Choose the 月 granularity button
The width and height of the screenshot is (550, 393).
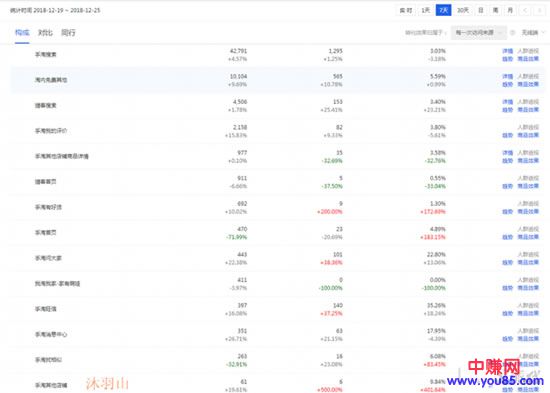pos(510,11)
